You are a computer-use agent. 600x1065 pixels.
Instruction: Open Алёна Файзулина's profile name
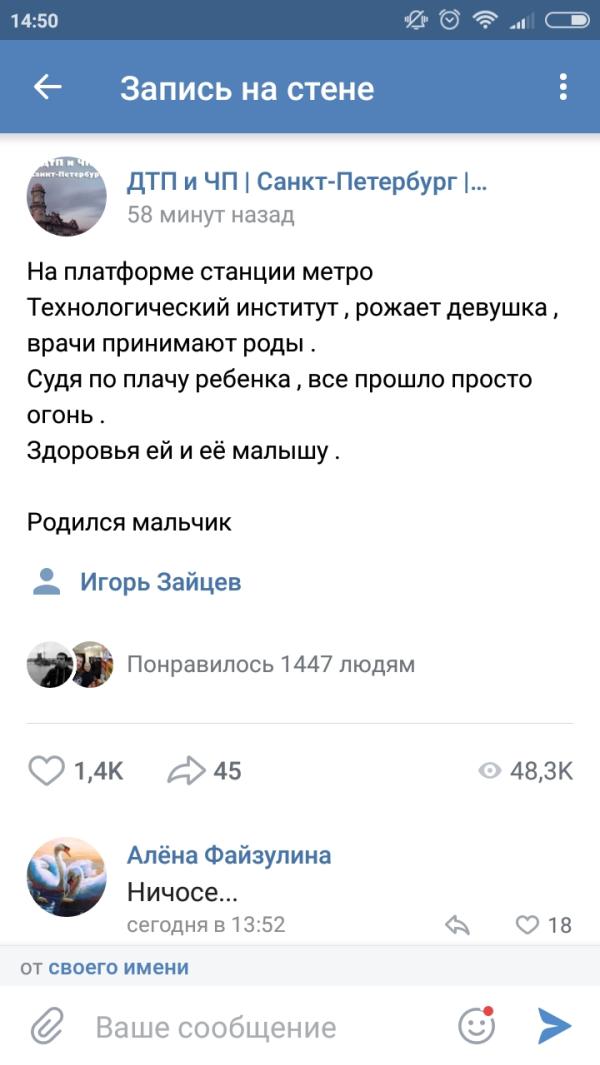(x=229, y=855)
